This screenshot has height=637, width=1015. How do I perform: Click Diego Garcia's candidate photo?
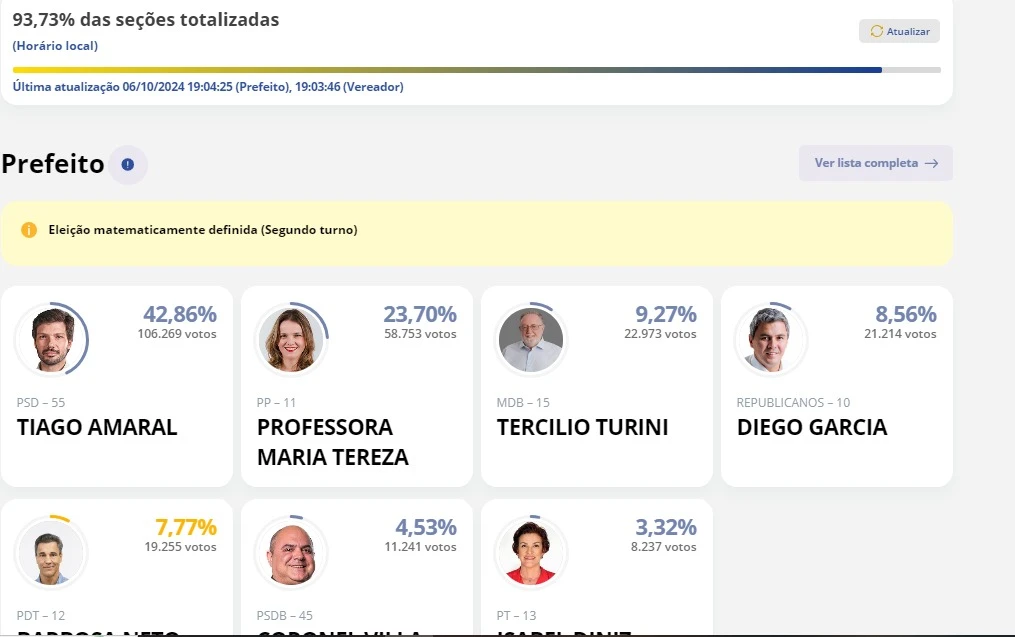click(770, 340)
